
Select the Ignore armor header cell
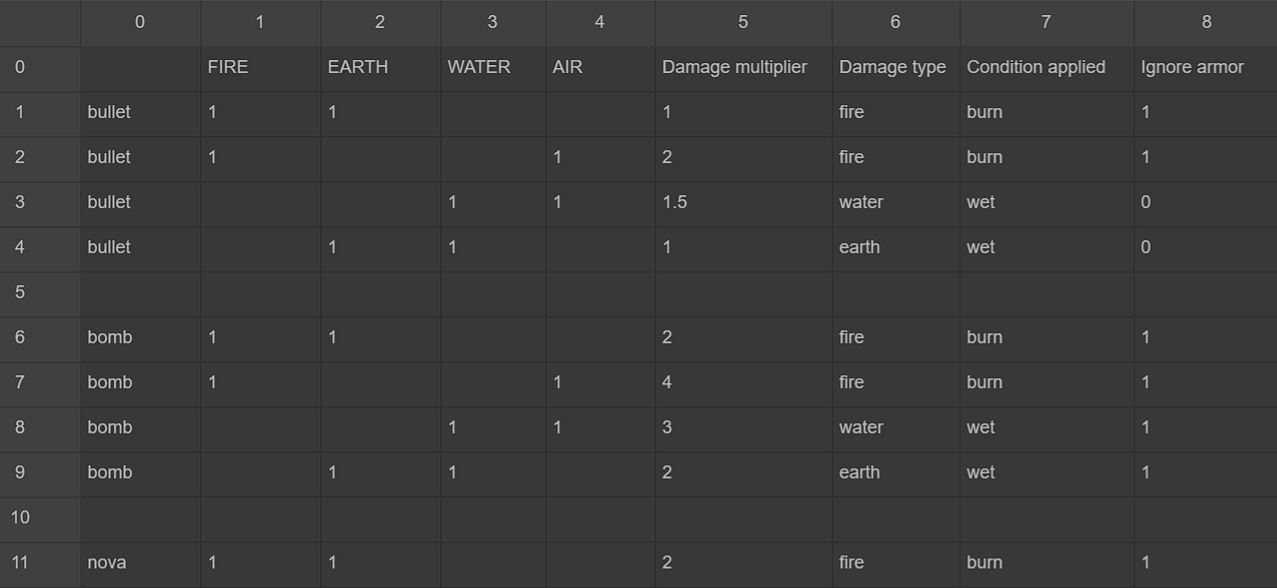[1205, 67]
